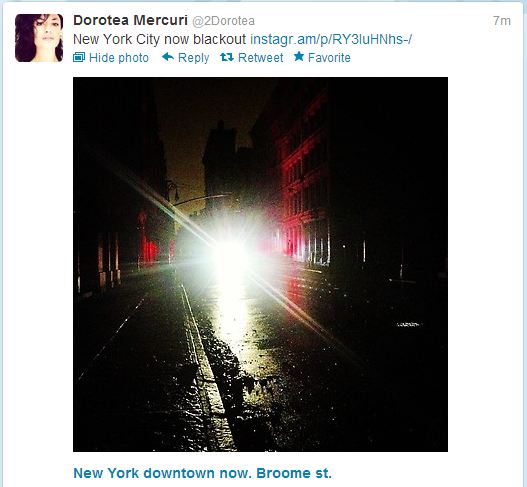The height and width of the screenshot is (487, 527).
Task: Open the caption link mentioning Broome st.
Action: (x=202, y=473)
